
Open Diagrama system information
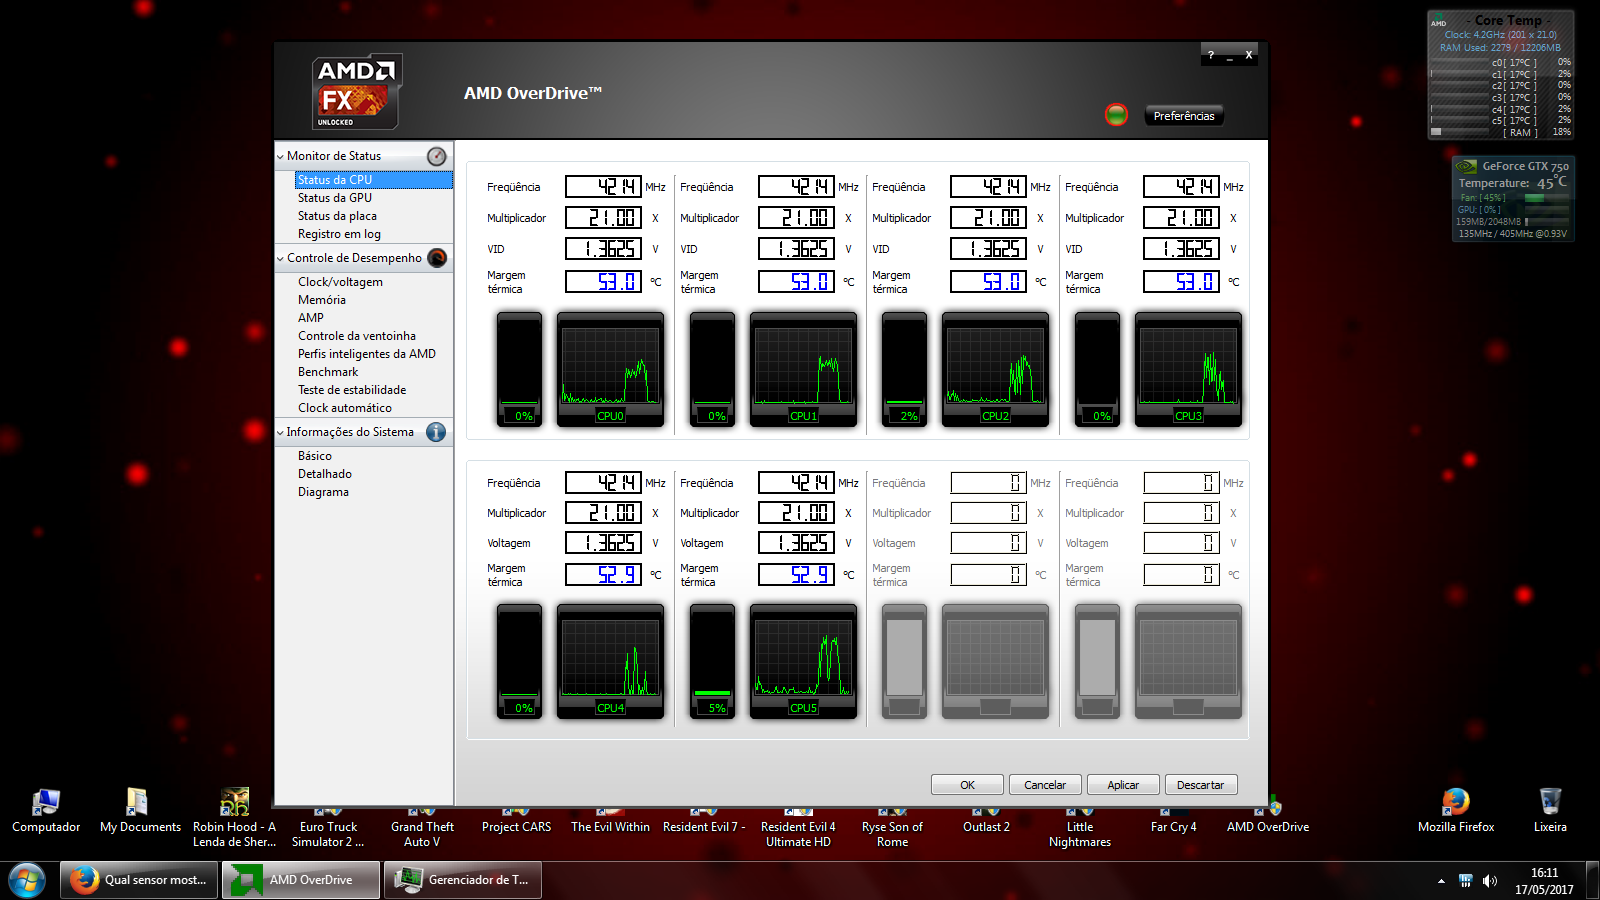[323, 492]
